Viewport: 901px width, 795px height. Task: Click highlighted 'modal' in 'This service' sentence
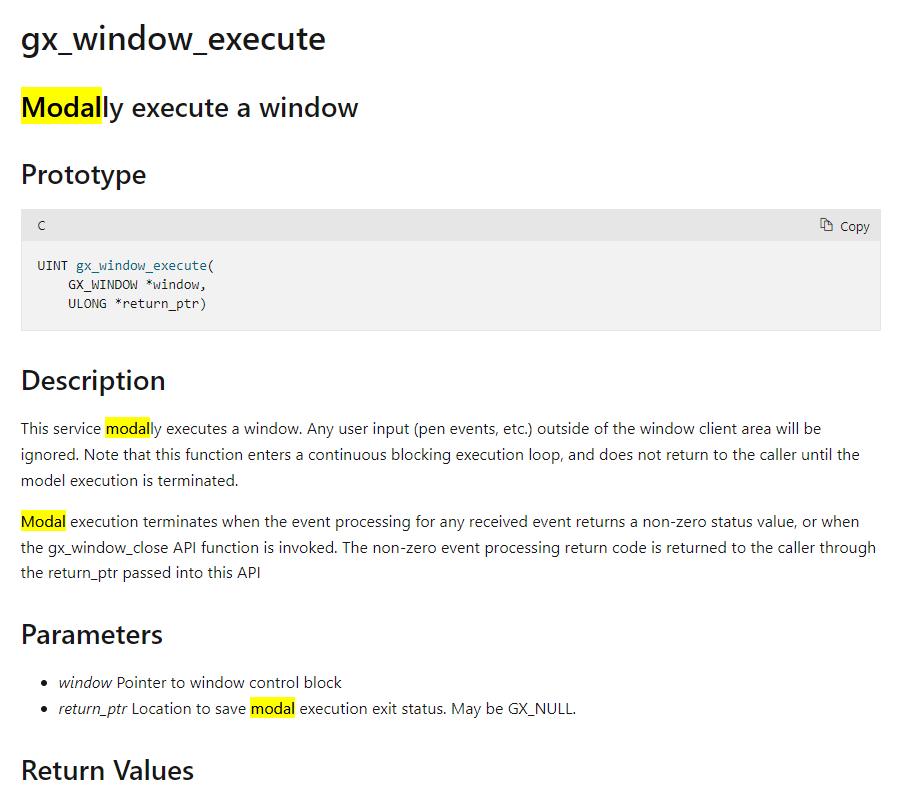click(x=128, y=429)
